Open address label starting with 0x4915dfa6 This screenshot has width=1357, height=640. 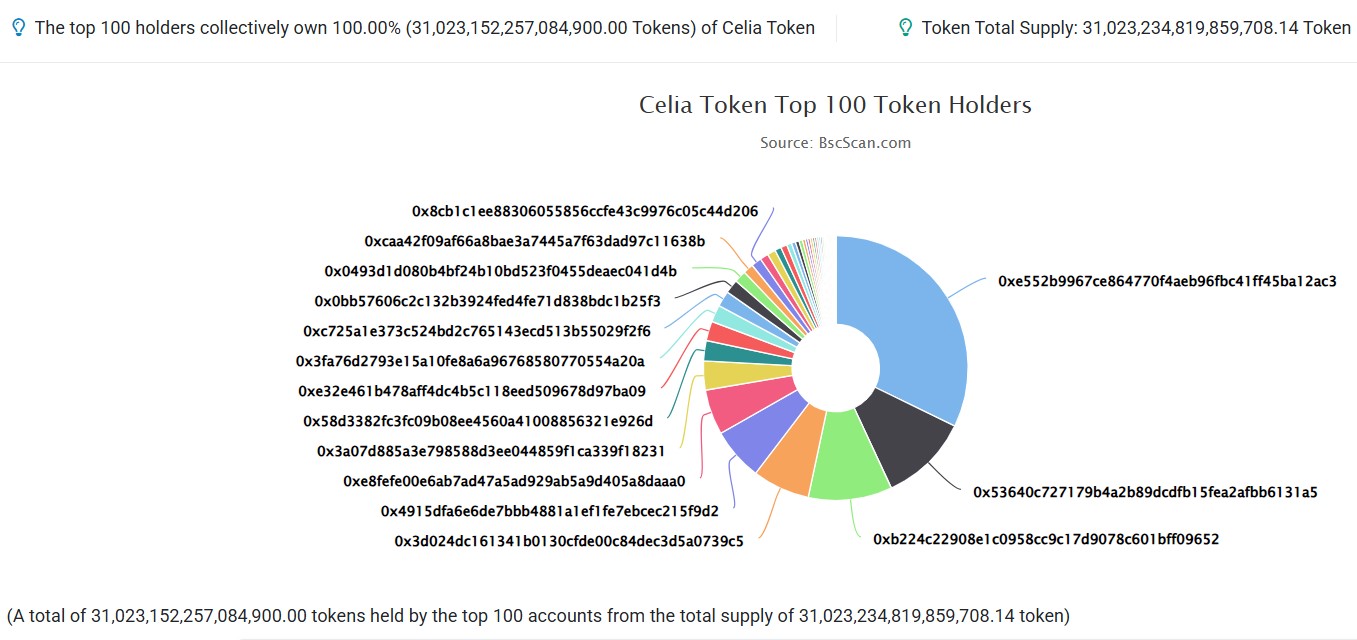[x=549, y=511]
